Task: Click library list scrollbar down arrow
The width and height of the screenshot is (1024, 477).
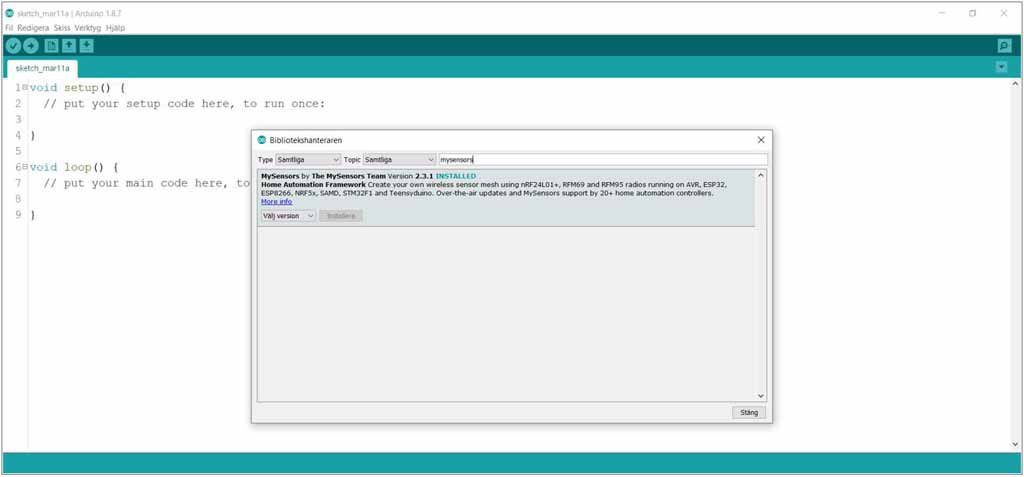Action: 760,396
